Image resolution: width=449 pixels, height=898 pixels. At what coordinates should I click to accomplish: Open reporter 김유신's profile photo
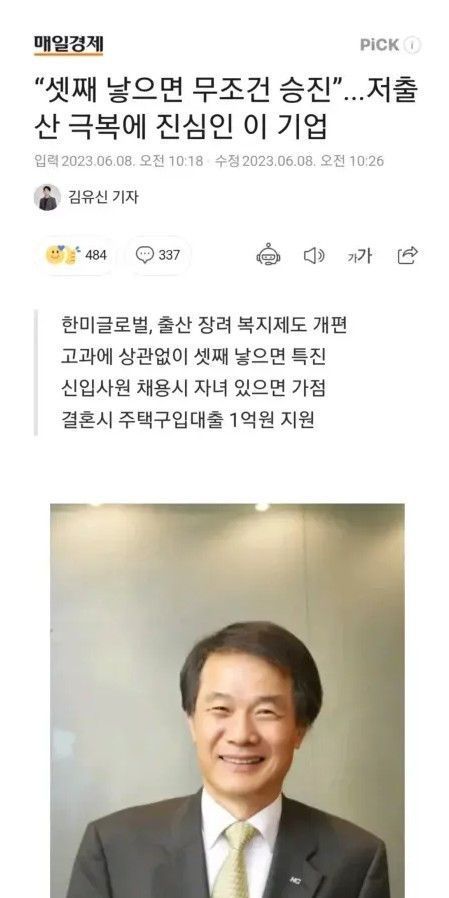point(47,197)
